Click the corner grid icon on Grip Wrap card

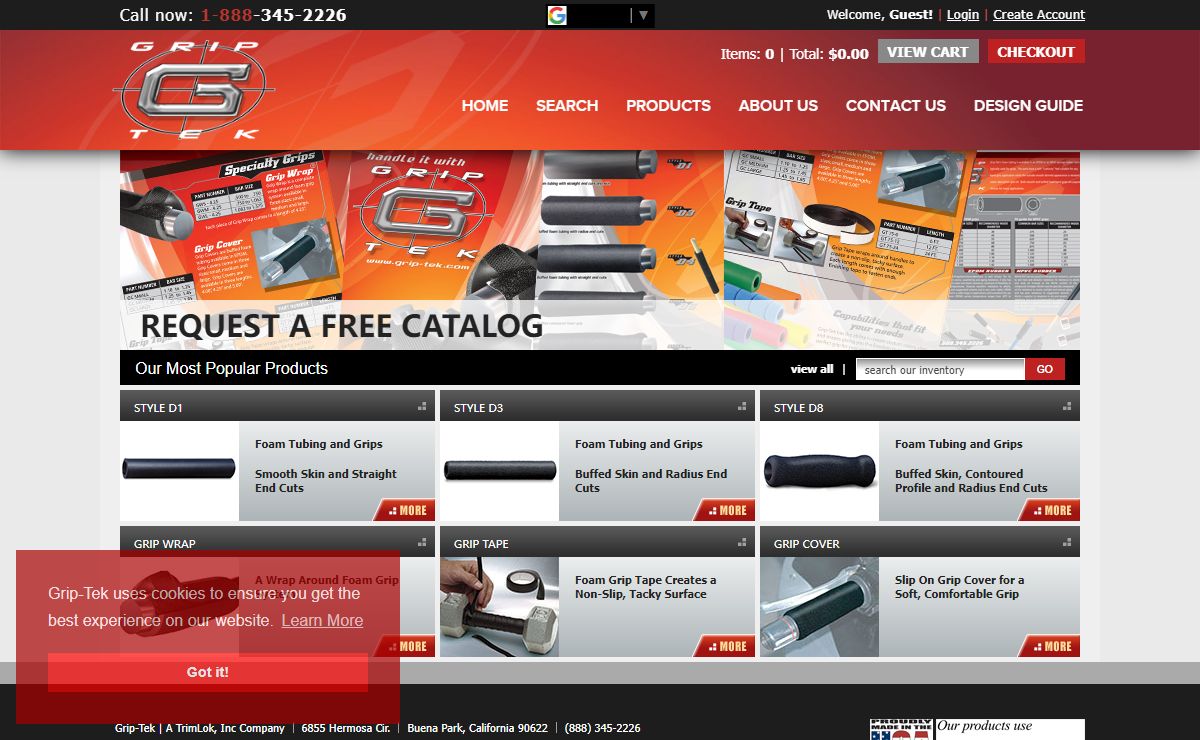coord(422,542)
